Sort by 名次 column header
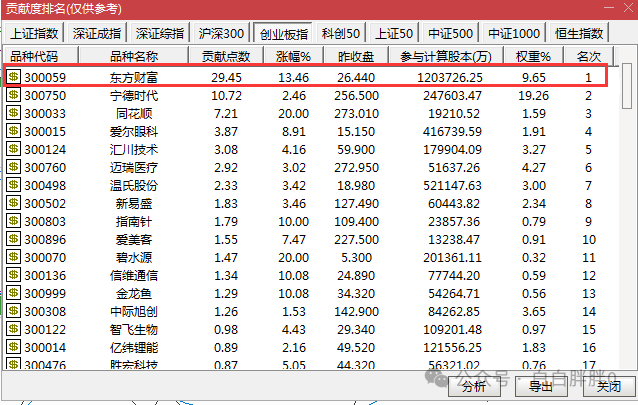The width and height of the screenshot is (638, 405). point(588,56)
